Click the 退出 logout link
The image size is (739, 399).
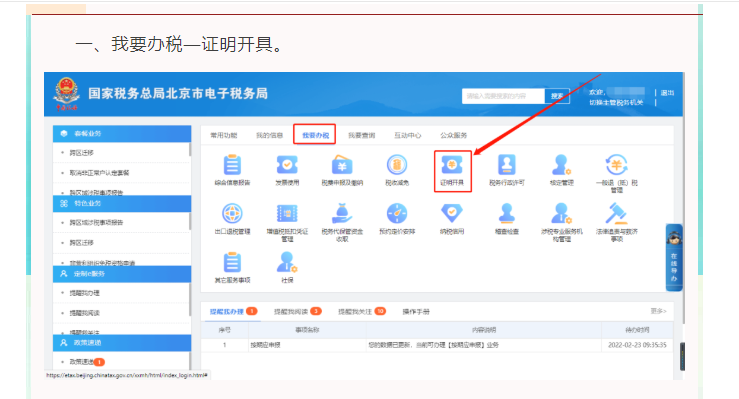667,93
